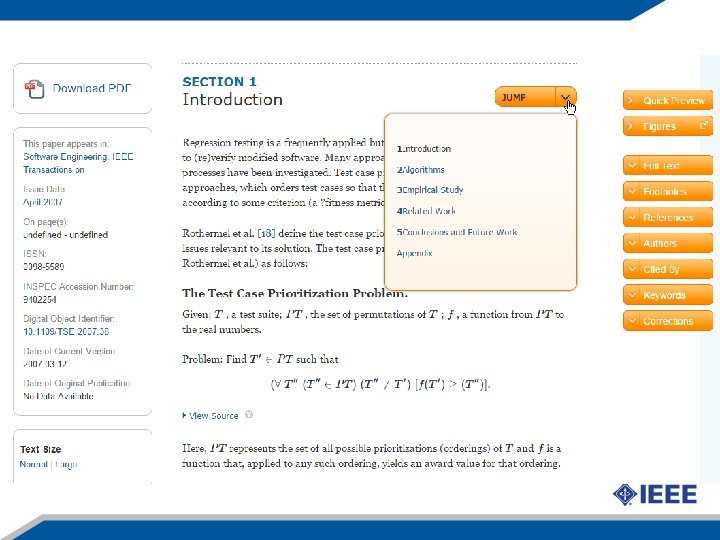Open citation reference [18] link

[x=266, y=233]
